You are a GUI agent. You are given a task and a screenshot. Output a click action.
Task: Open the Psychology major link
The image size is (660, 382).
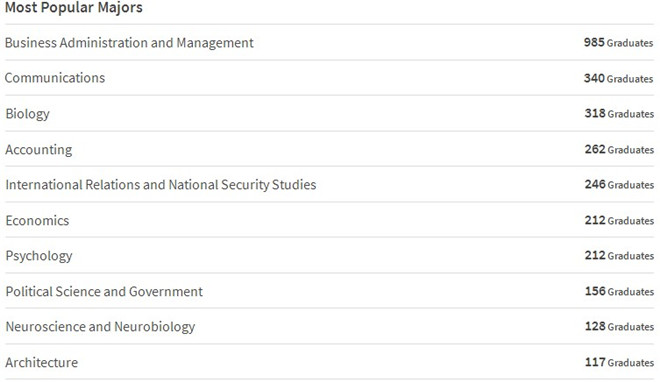pos(39,256)
